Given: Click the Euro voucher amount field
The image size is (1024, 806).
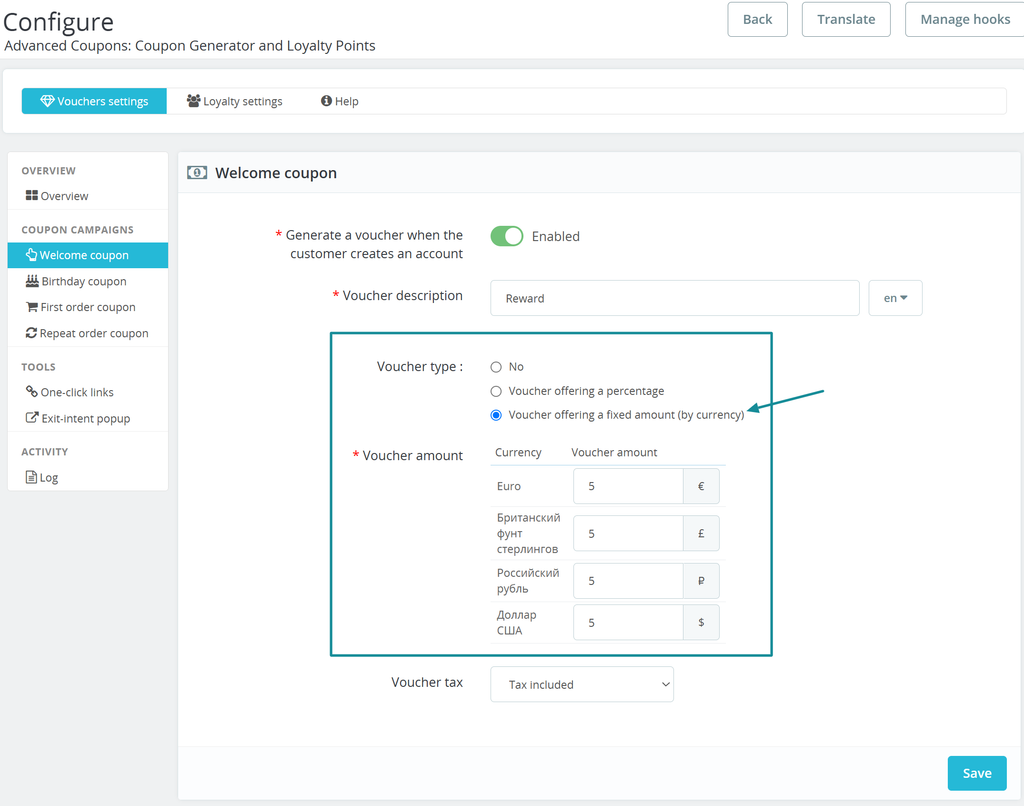Looking at the screenshot, I should [628, 486].
